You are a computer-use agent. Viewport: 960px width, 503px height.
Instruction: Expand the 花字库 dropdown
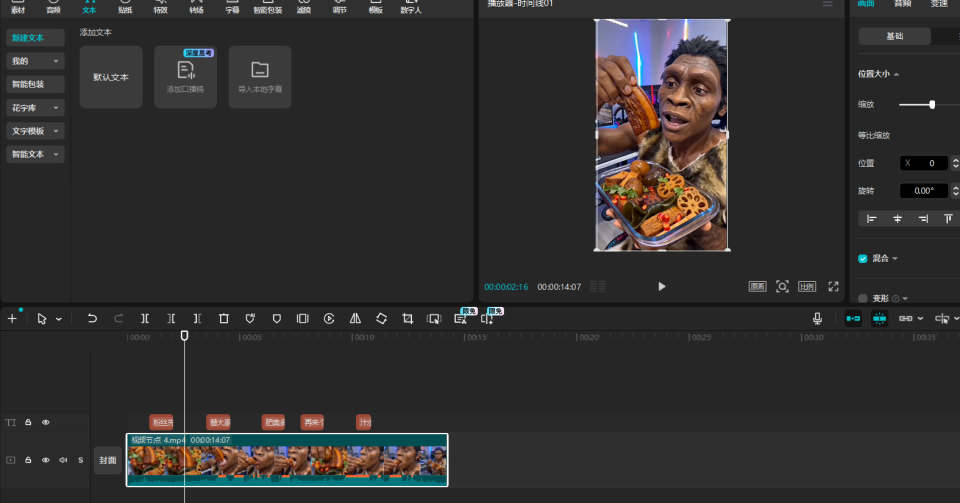pos(35,108)
